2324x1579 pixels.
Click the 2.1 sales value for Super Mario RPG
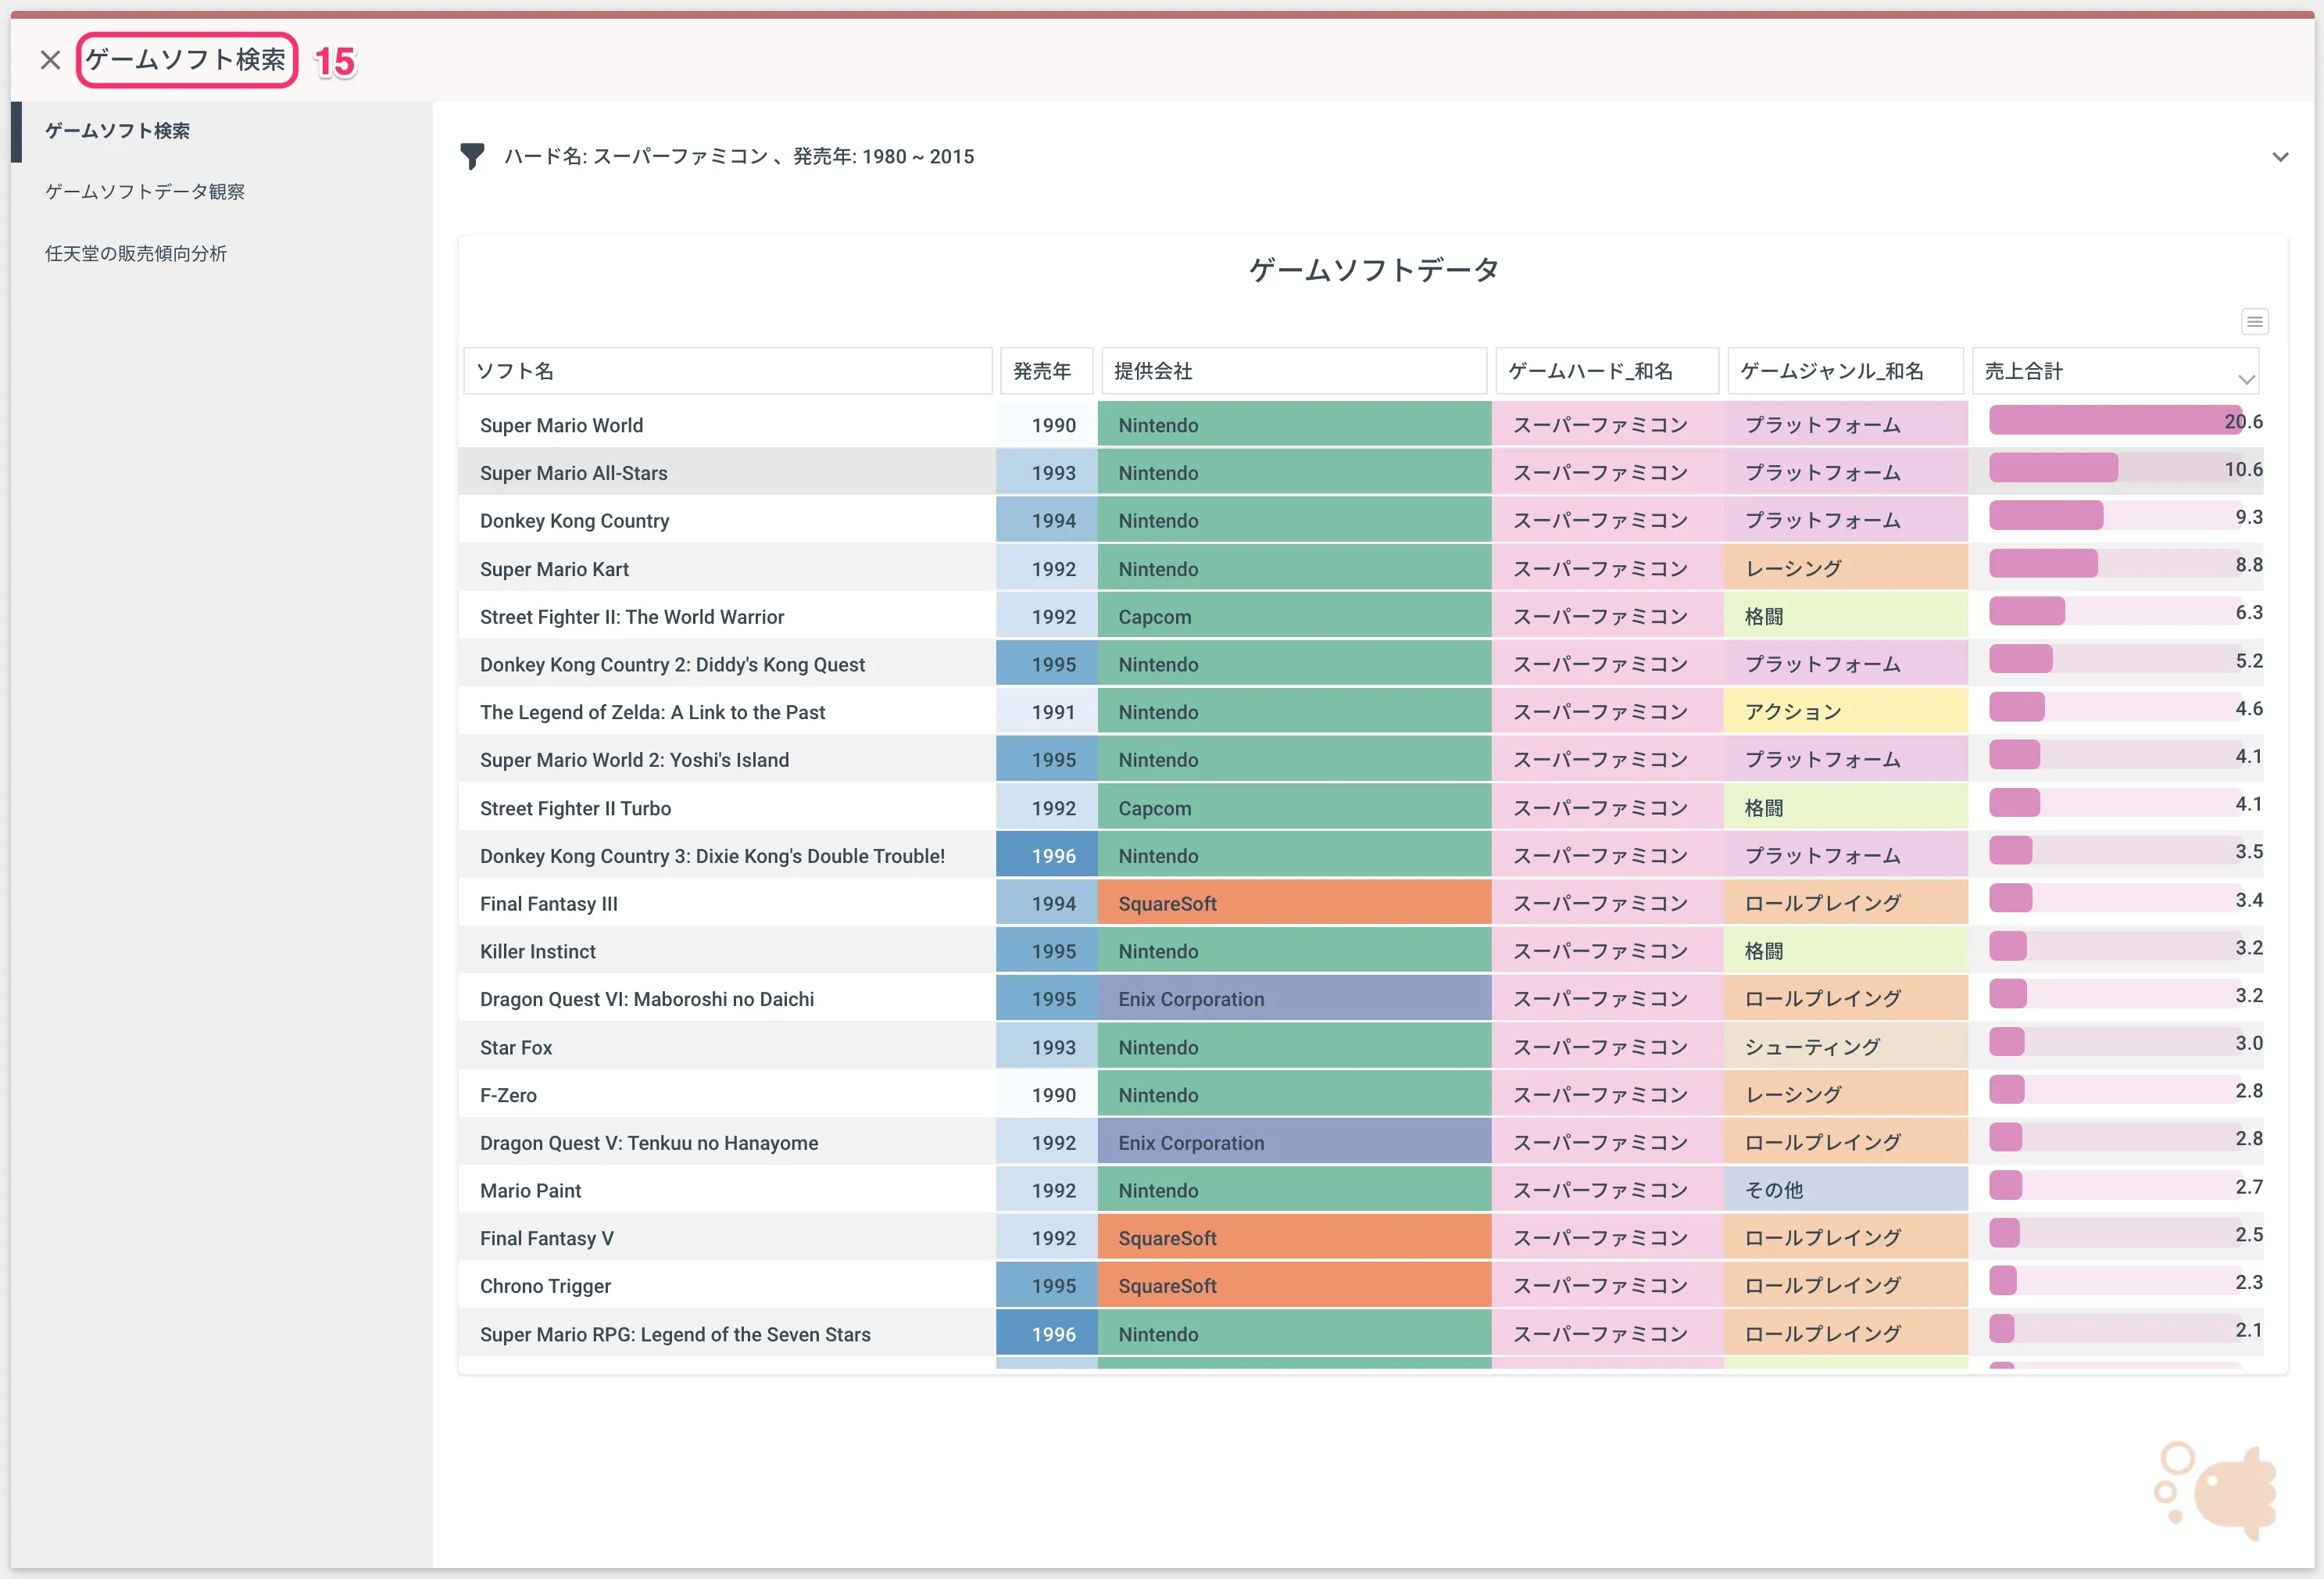pos(2249,1330)
